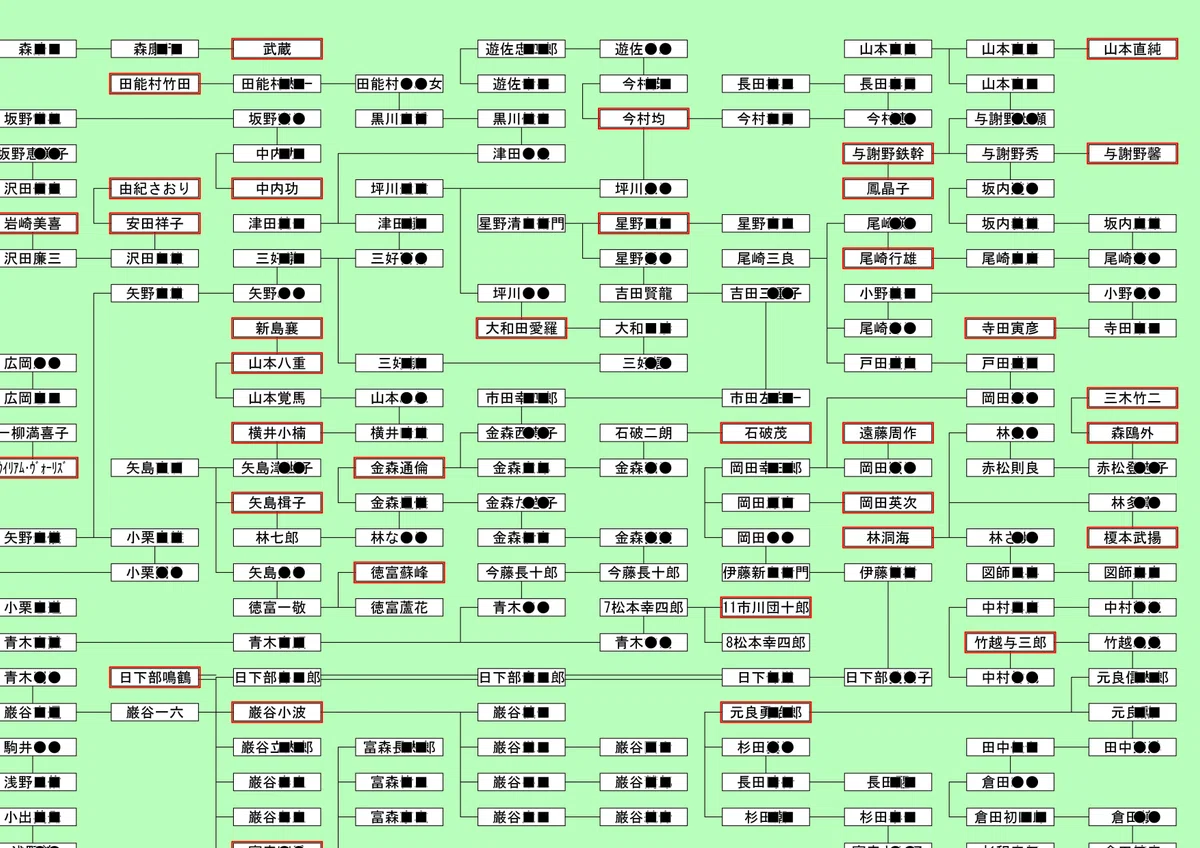Select the 石破茂 box
1200x848 pixels.
(765, 433)
